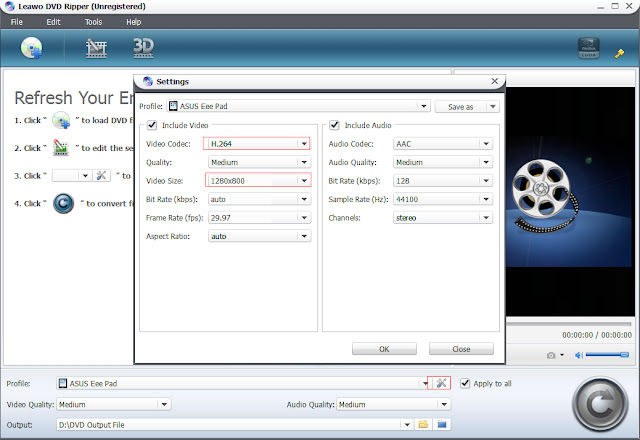Open the output folder icon
640x440 pixels.
tap(423, 424)
